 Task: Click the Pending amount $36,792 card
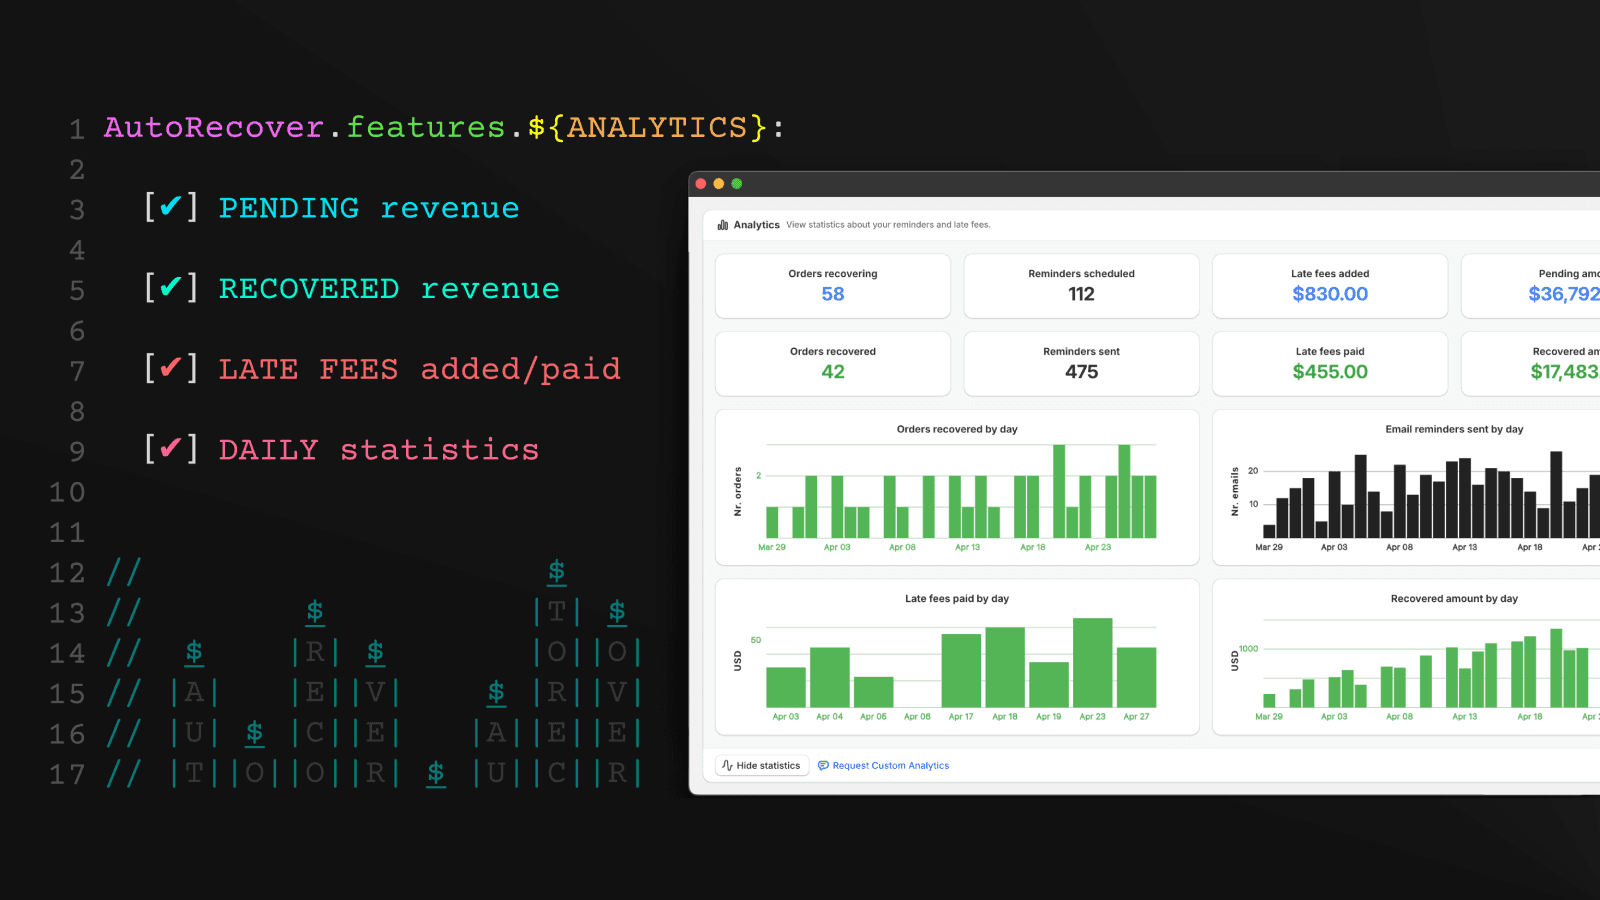tap(1560, 286)
